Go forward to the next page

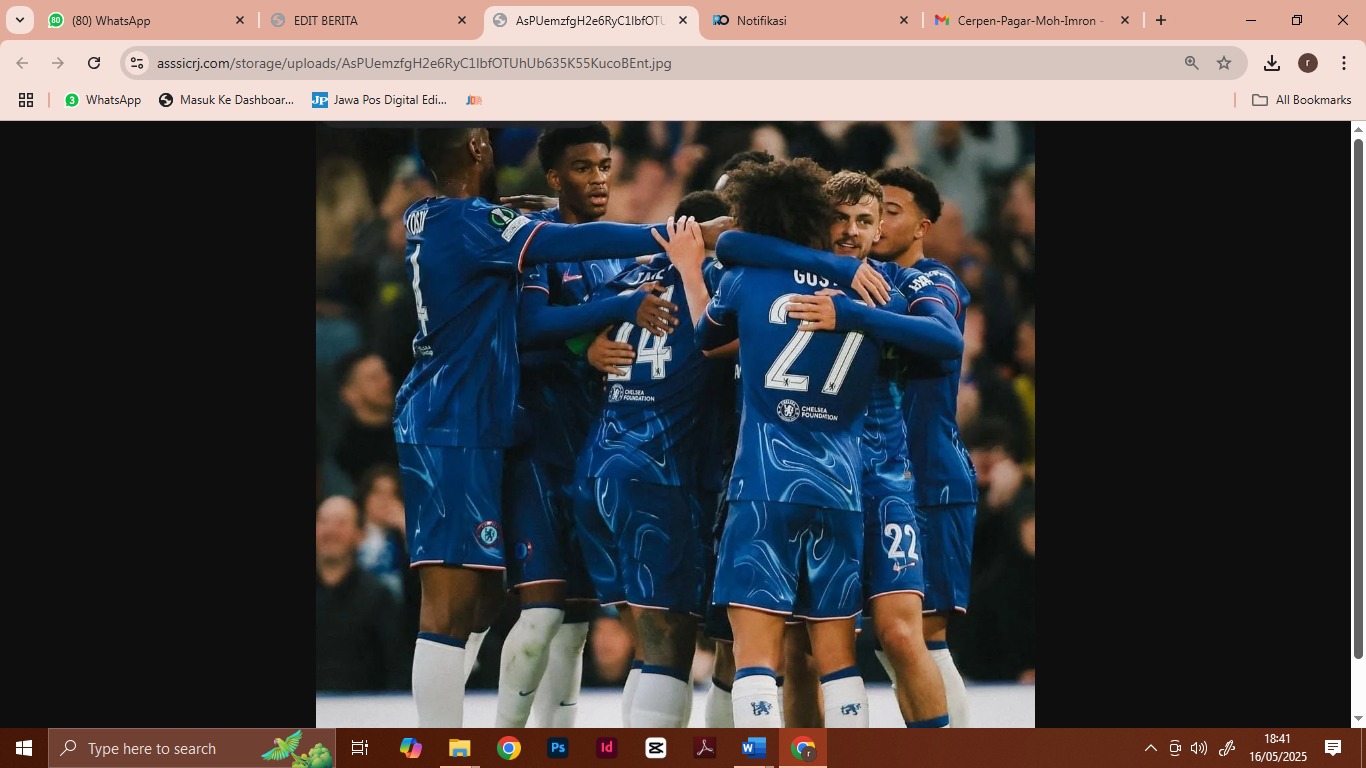pos(58,63)
